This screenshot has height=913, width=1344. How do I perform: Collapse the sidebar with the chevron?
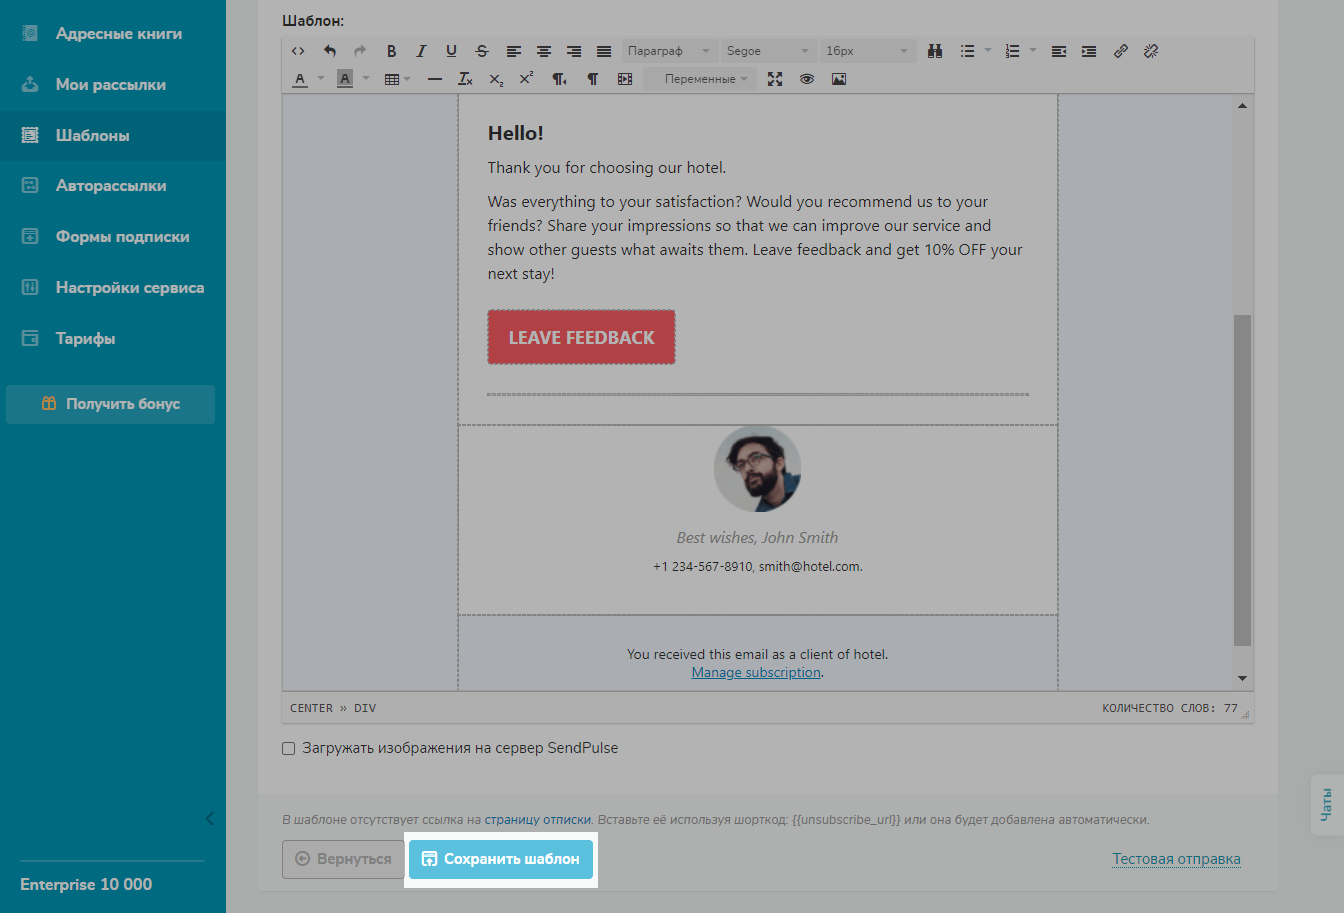pyautogui.click(x=209, y=819)
